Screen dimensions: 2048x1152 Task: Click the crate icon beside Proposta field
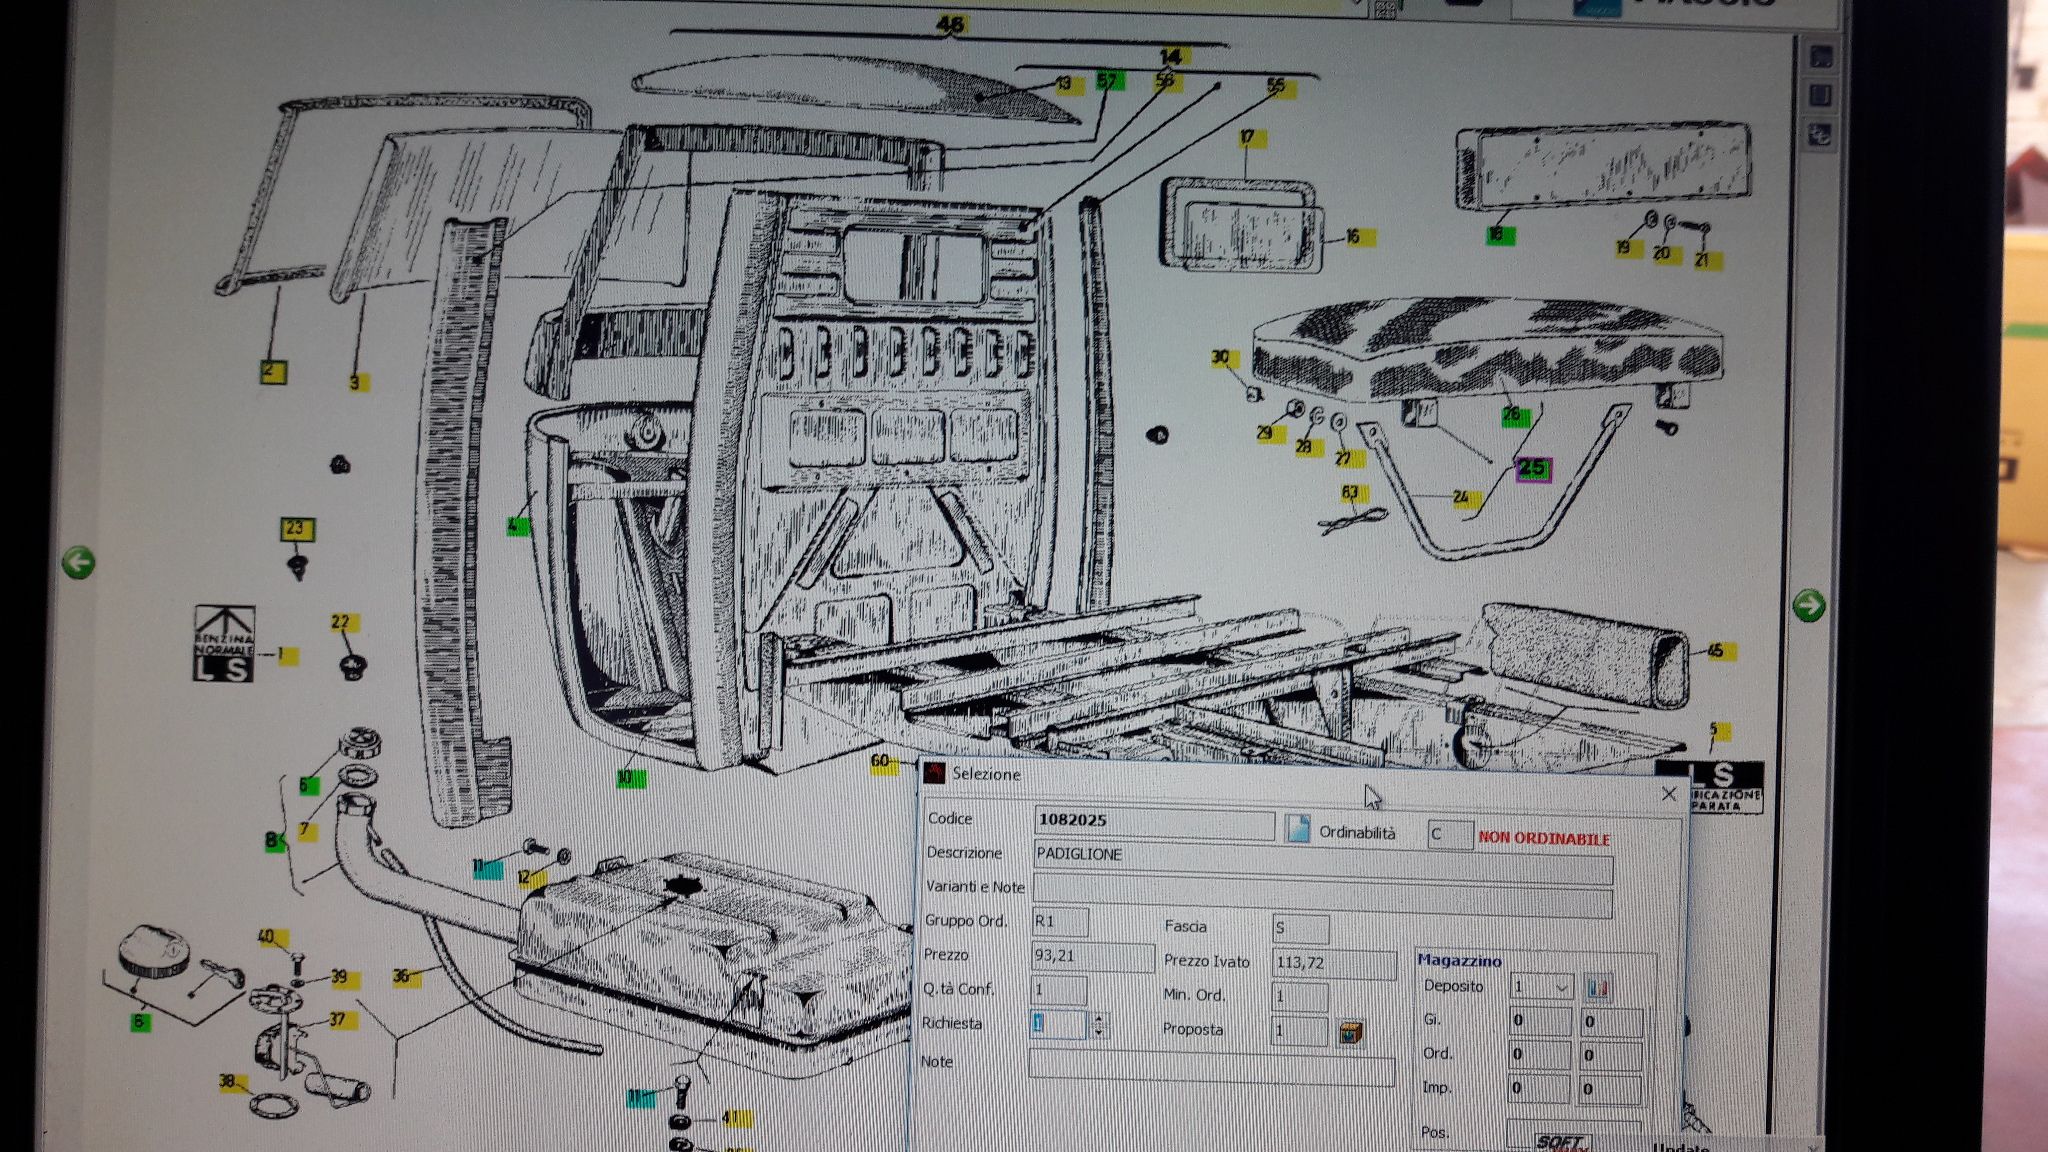click(1350, 1033)
